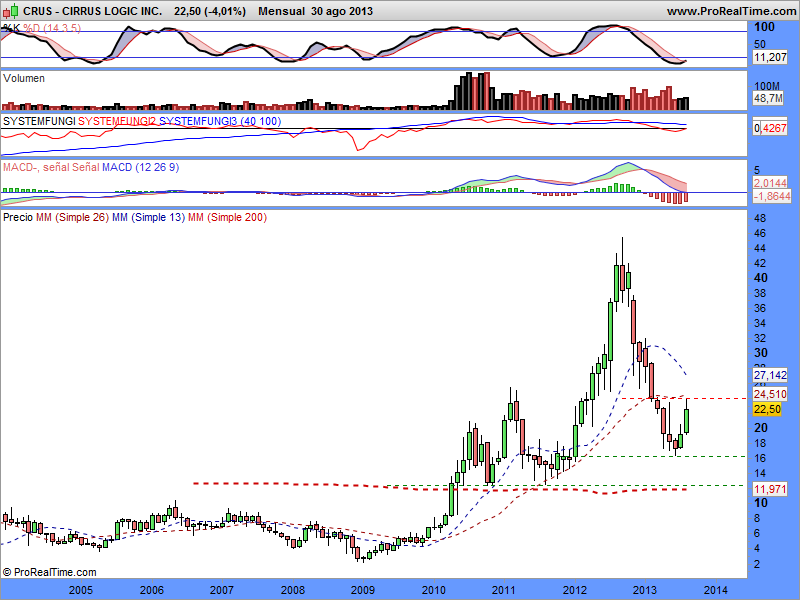Click the candlestick chart icon beside CRUS
800x600 pixels.
[x=10, y=10]
